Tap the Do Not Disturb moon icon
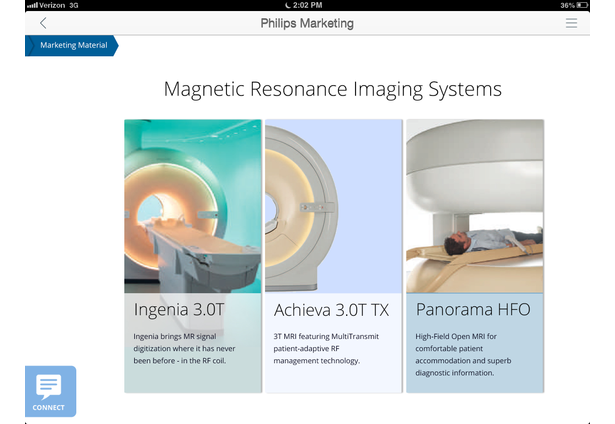This screenshot has width=615, height=424. coord(287,5)
